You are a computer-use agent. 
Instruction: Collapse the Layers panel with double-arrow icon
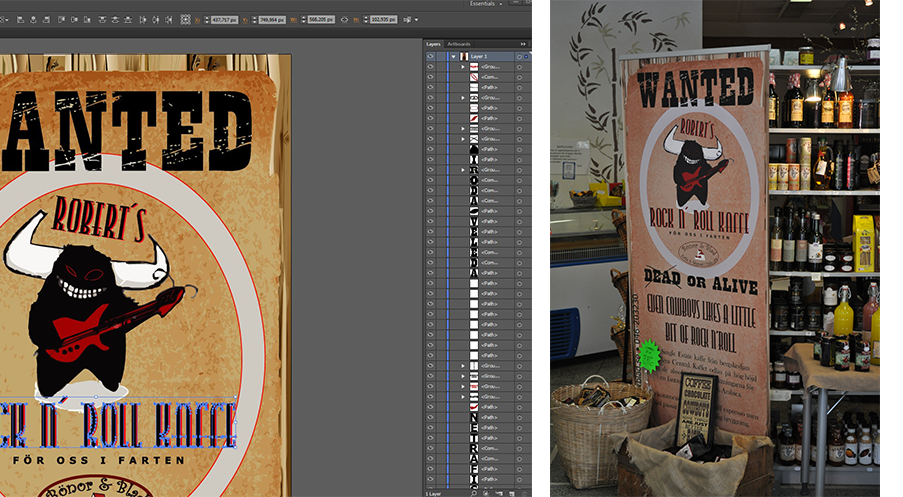523,44
